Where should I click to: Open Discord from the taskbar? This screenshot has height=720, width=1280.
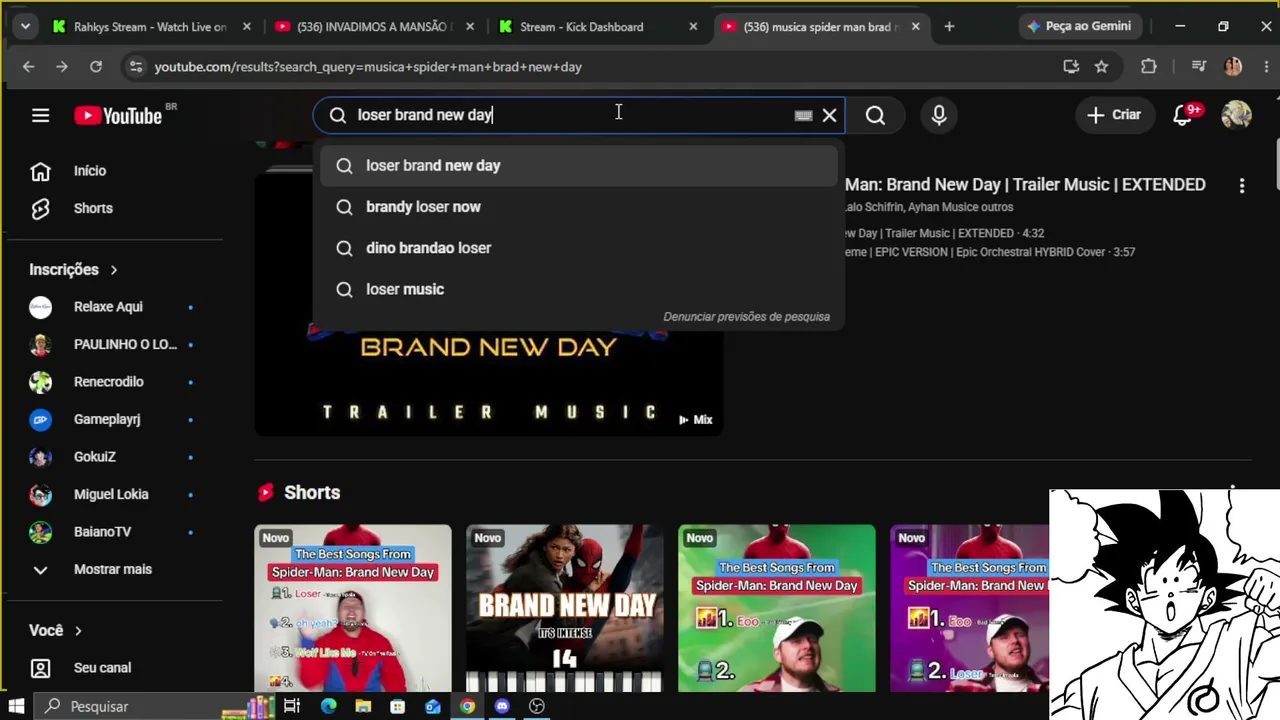click(502, 706)
